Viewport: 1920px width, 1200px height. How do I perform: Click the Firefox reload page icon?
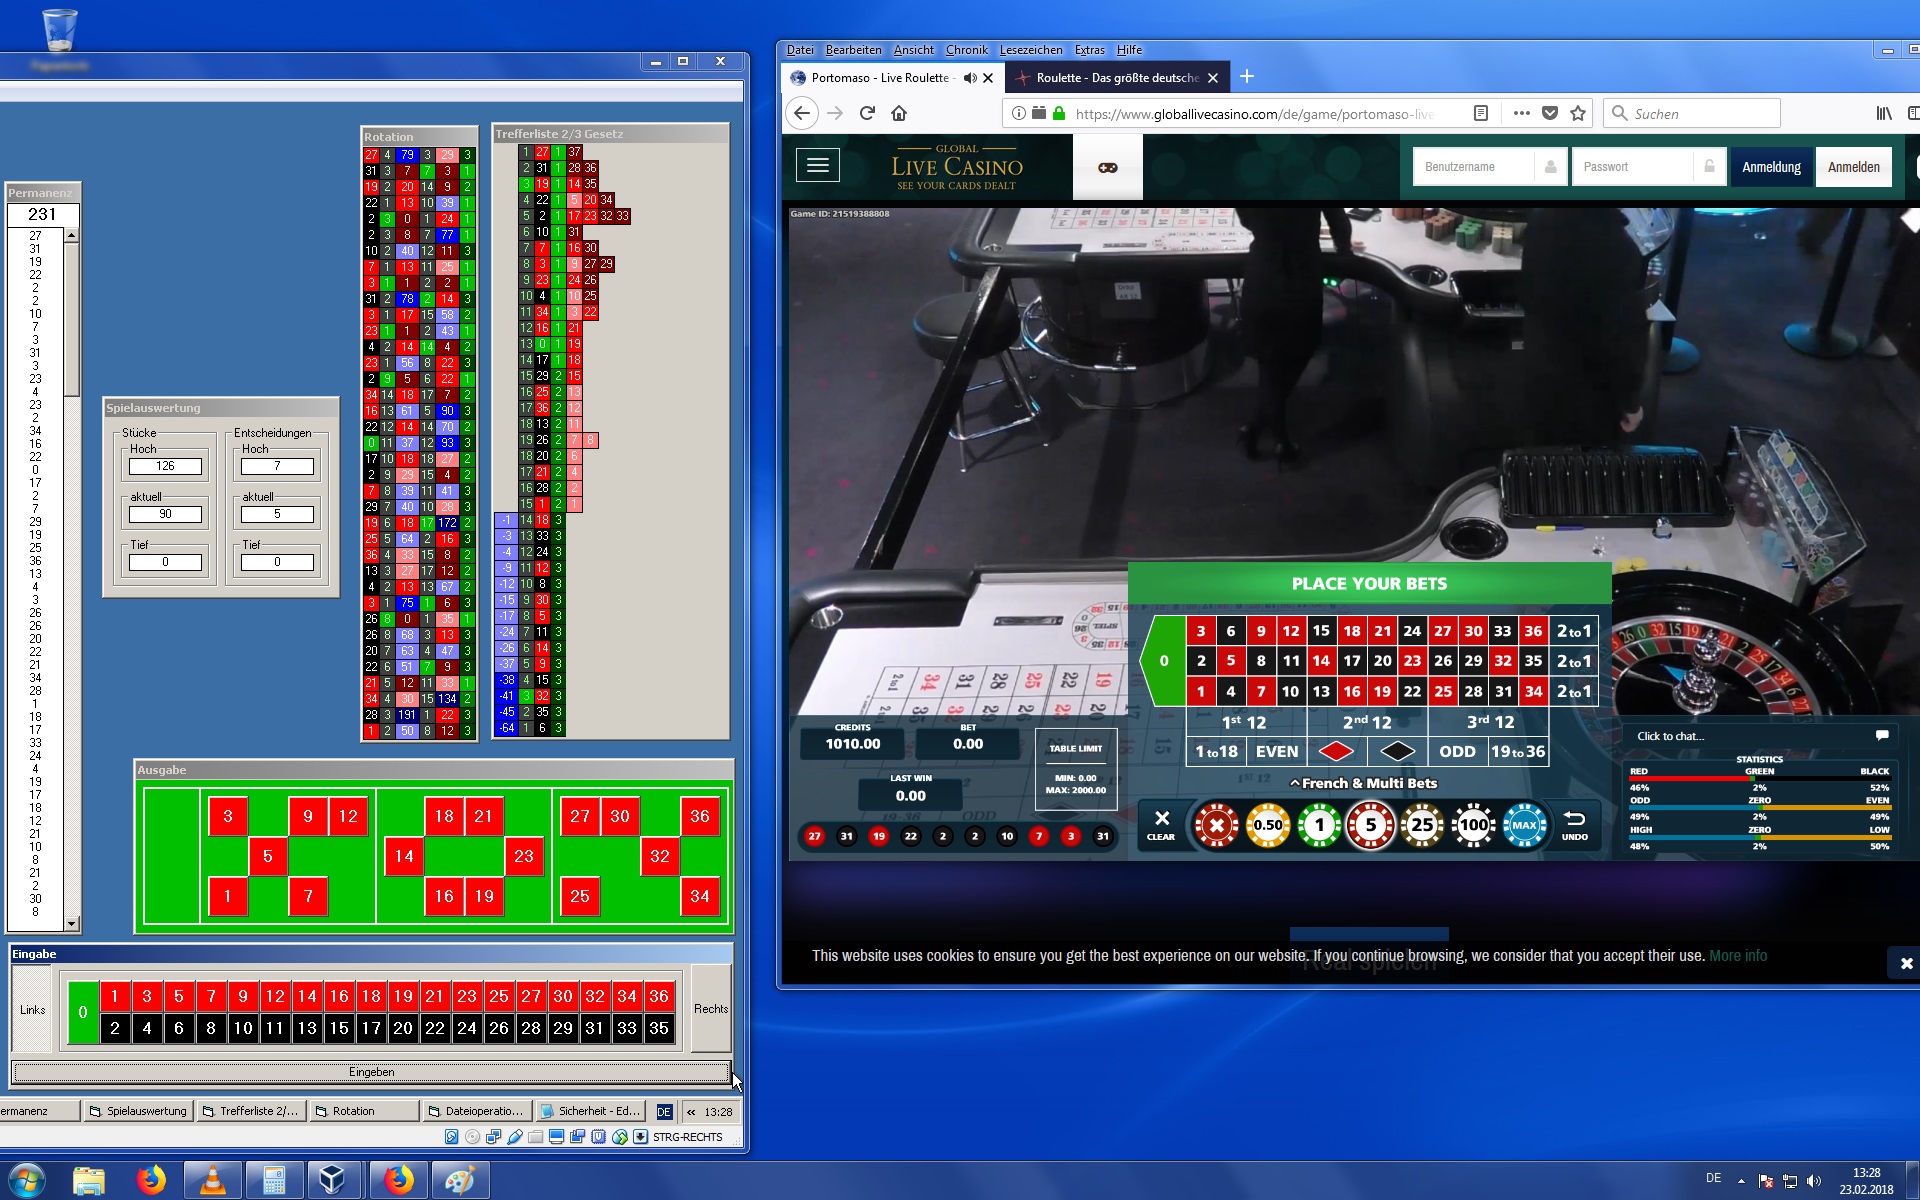tap(867, 113)
